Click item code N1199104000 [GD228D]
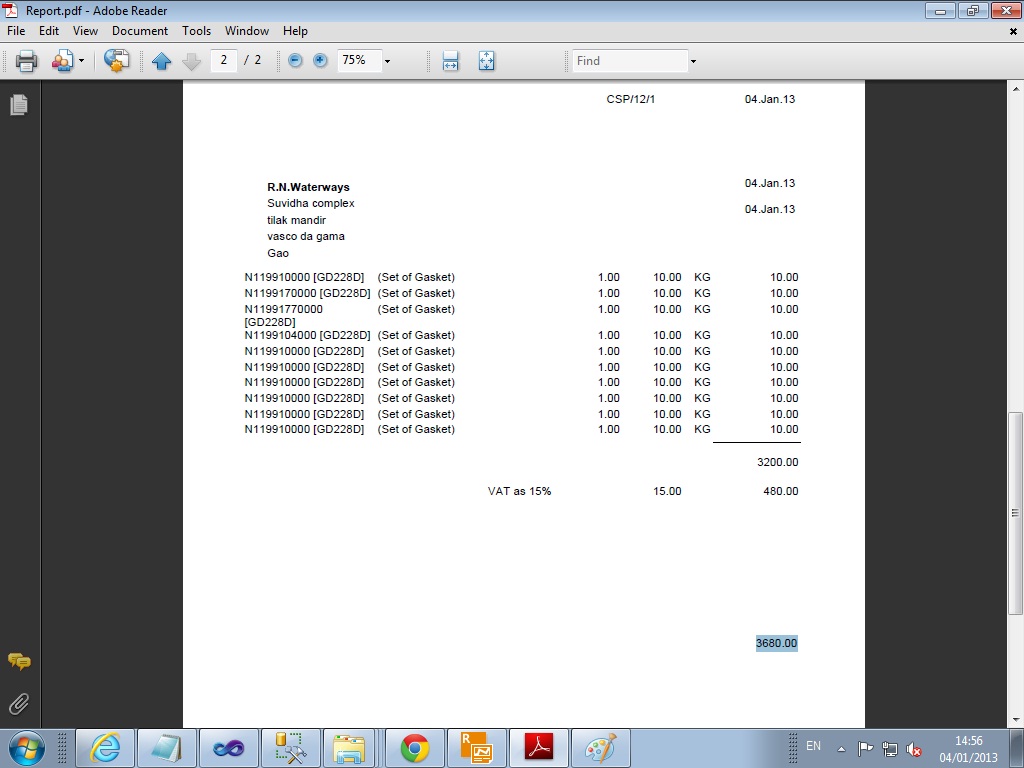The height and width of the screenshot is (768, 1024). pos(307,335)
